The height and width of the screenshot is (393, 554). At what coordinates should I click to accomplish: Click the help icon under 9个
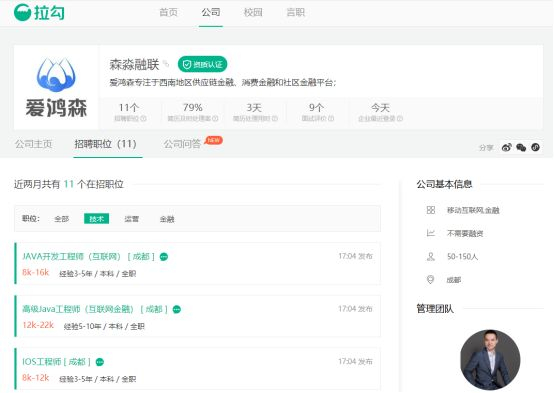[x=331, y=118]
